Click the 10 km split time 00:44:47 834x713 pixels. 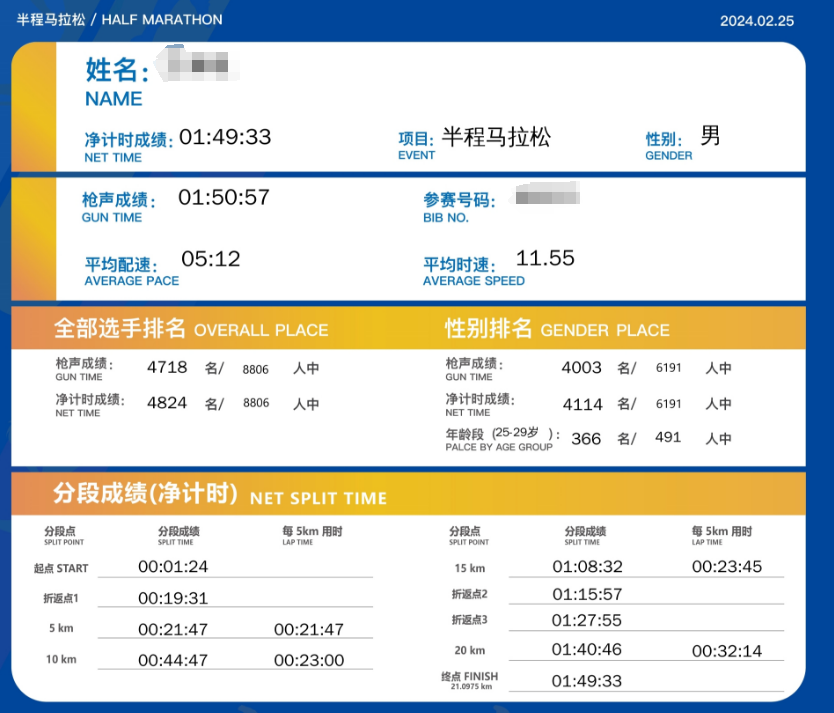[173, 660]
